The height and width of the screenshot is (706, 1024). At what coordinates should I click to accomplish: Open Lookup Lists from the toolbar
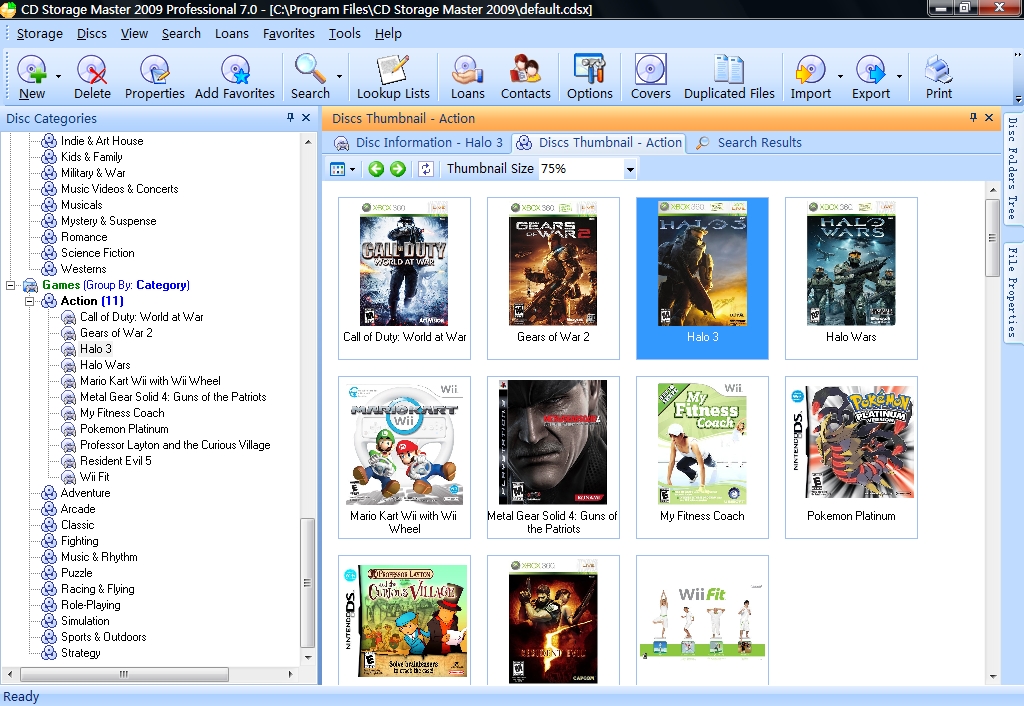pyautogui.click(x=393, y=77)
